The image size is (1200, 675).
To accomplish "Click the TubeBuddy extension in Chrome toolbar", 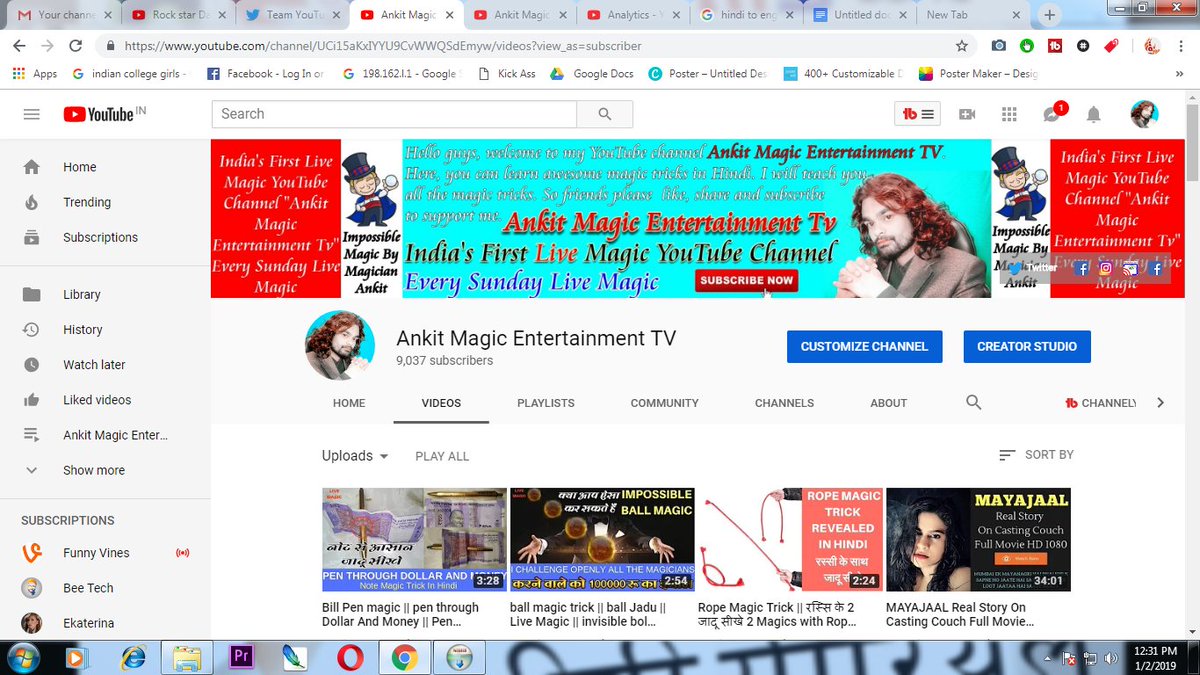I will pyautogui.click(x=1055, y=46).
